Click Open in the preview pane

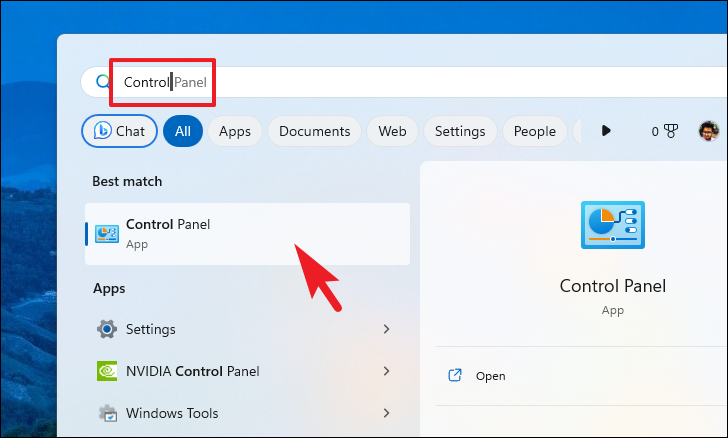490,376
